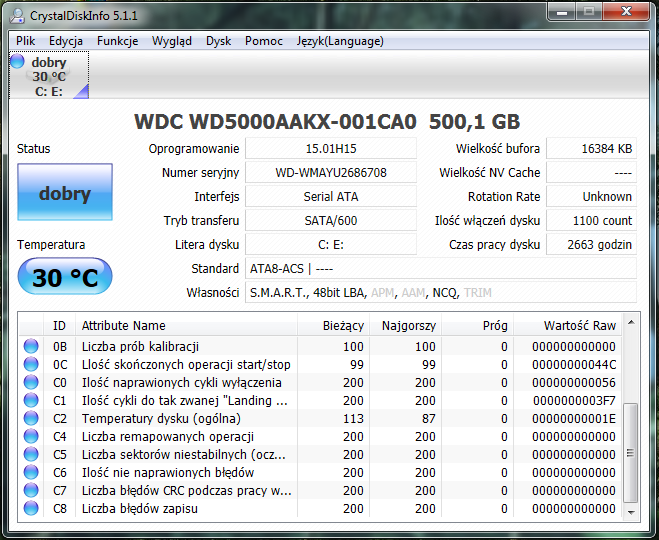Screen dimensions: 659x540
Task: Click the status orb in row C8
Action: 31,508
